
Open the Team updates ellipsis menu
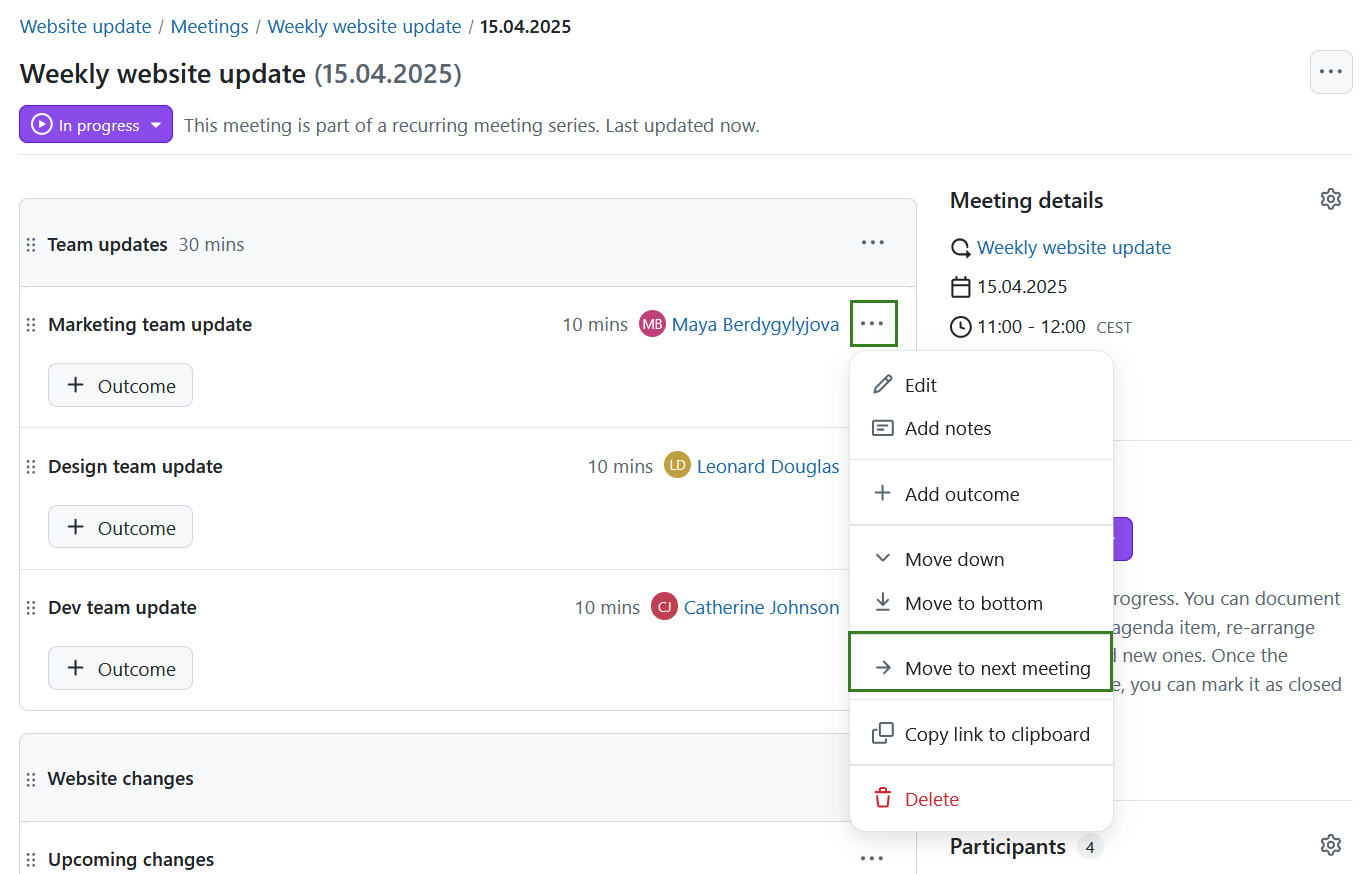coord(872,242)
